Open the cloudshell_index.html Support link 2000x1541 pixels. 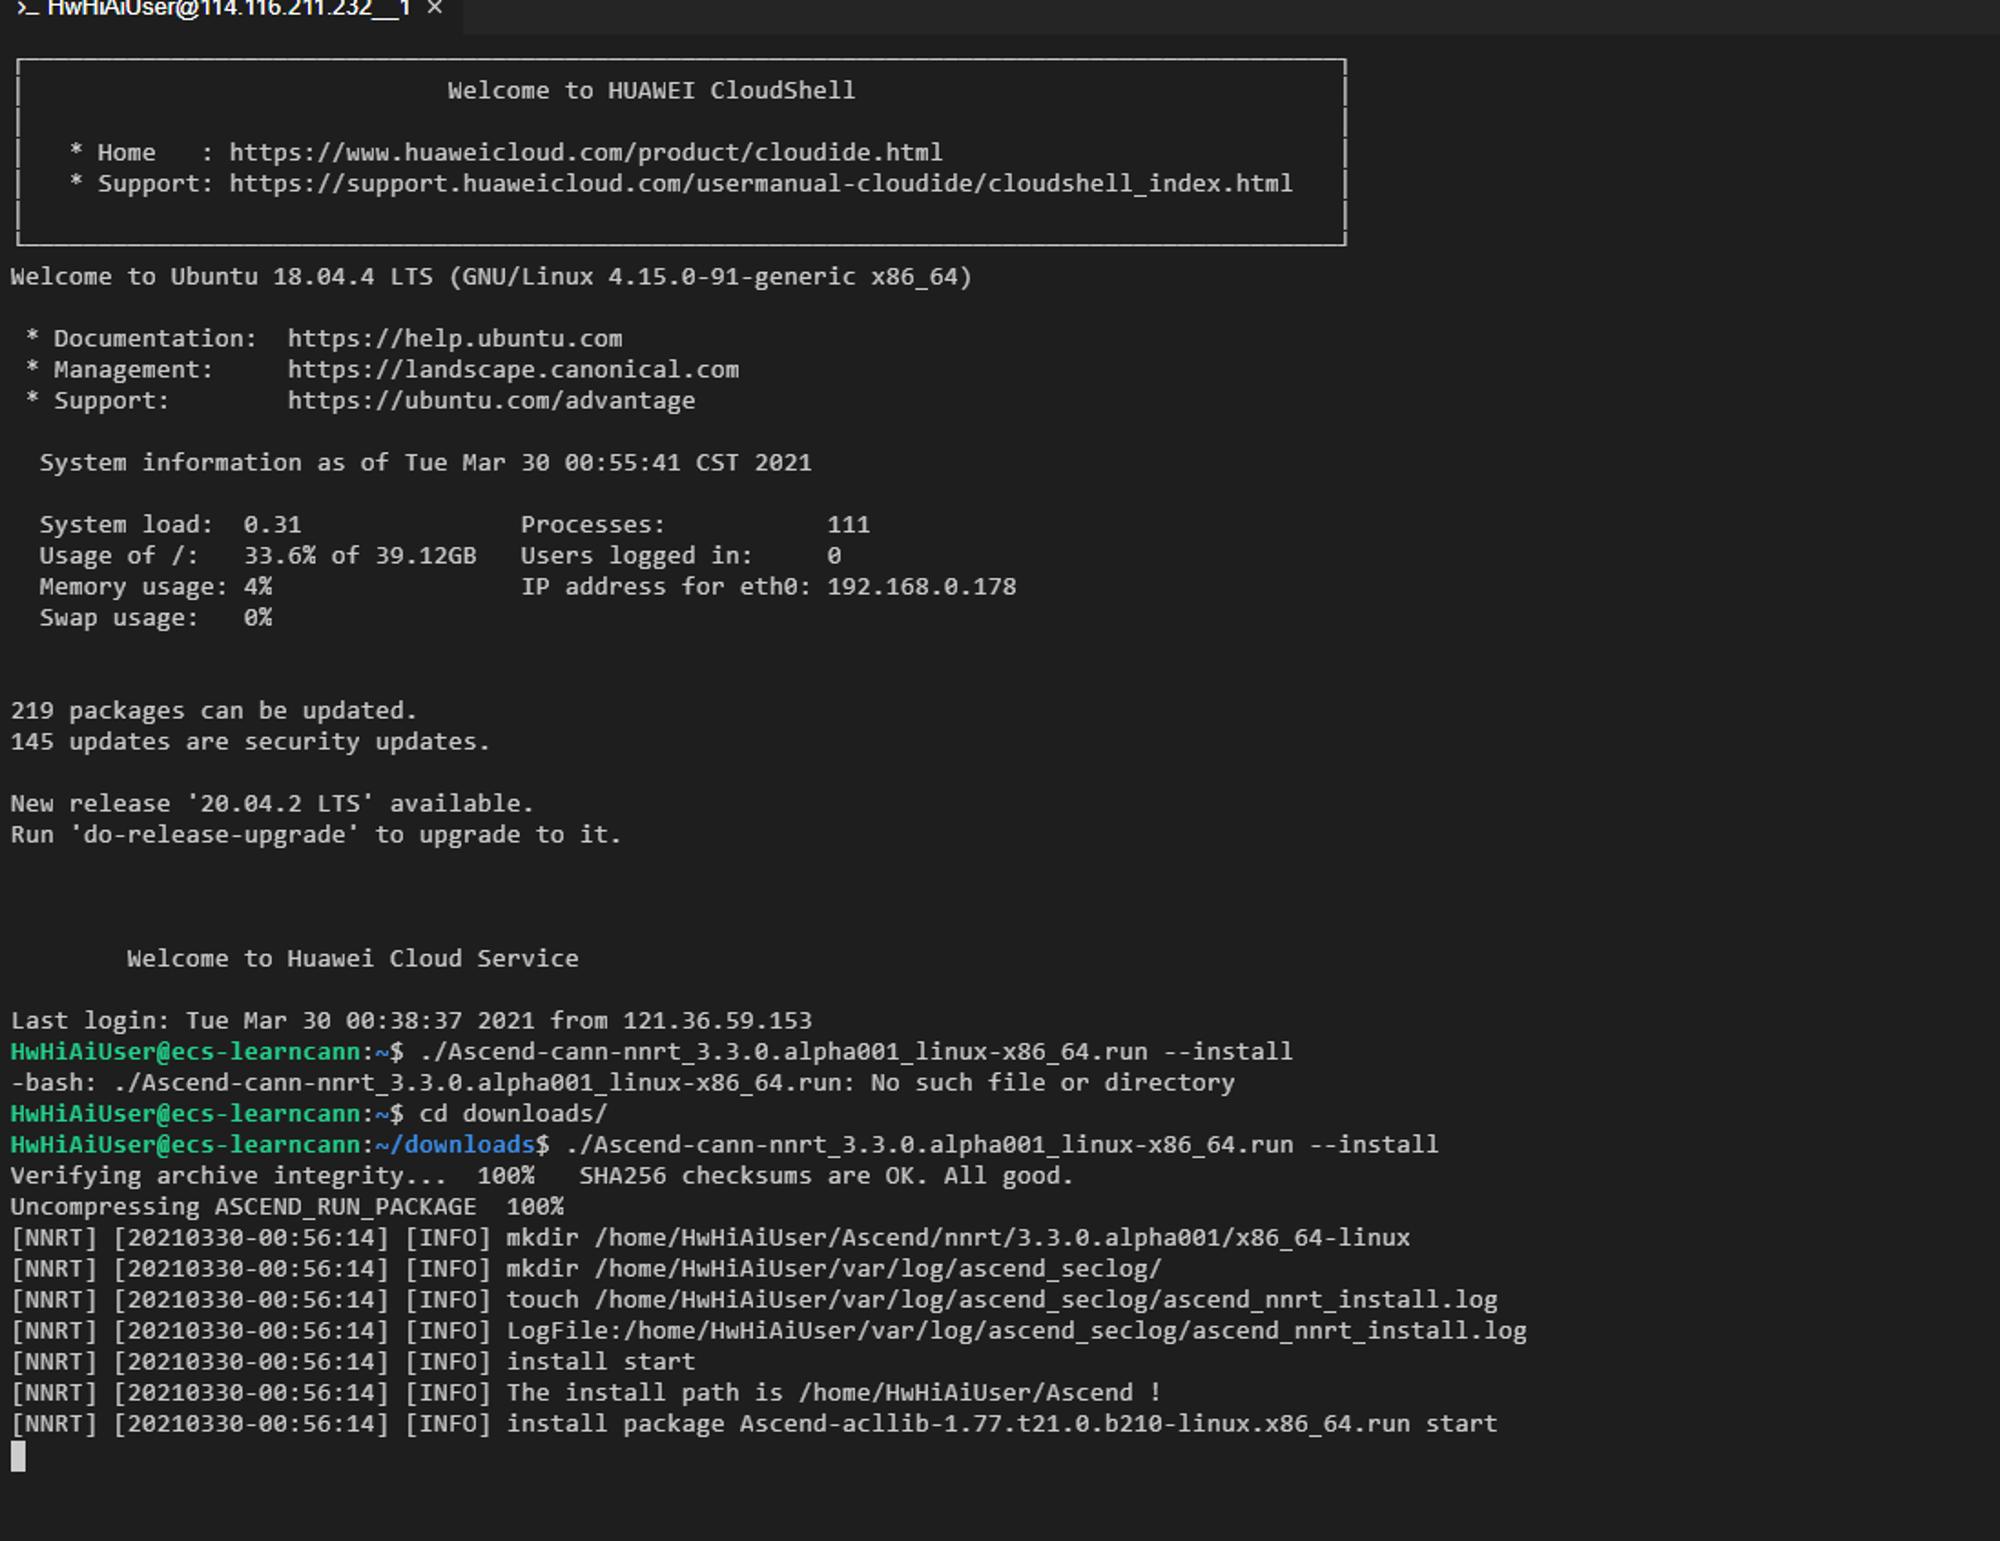pyautogui.click(x=760, y=183)
